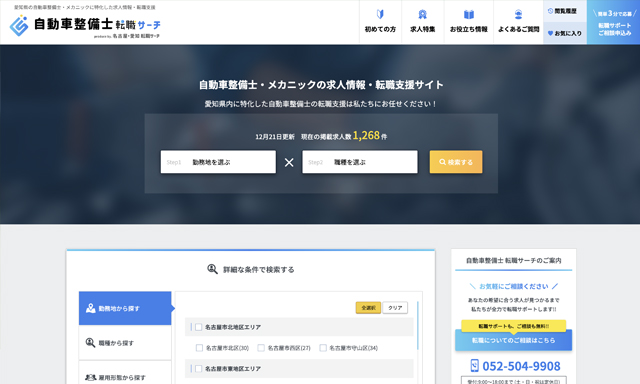
Task: Click the magnifier icon in 検索する button
Action: (x=442, y=162)
